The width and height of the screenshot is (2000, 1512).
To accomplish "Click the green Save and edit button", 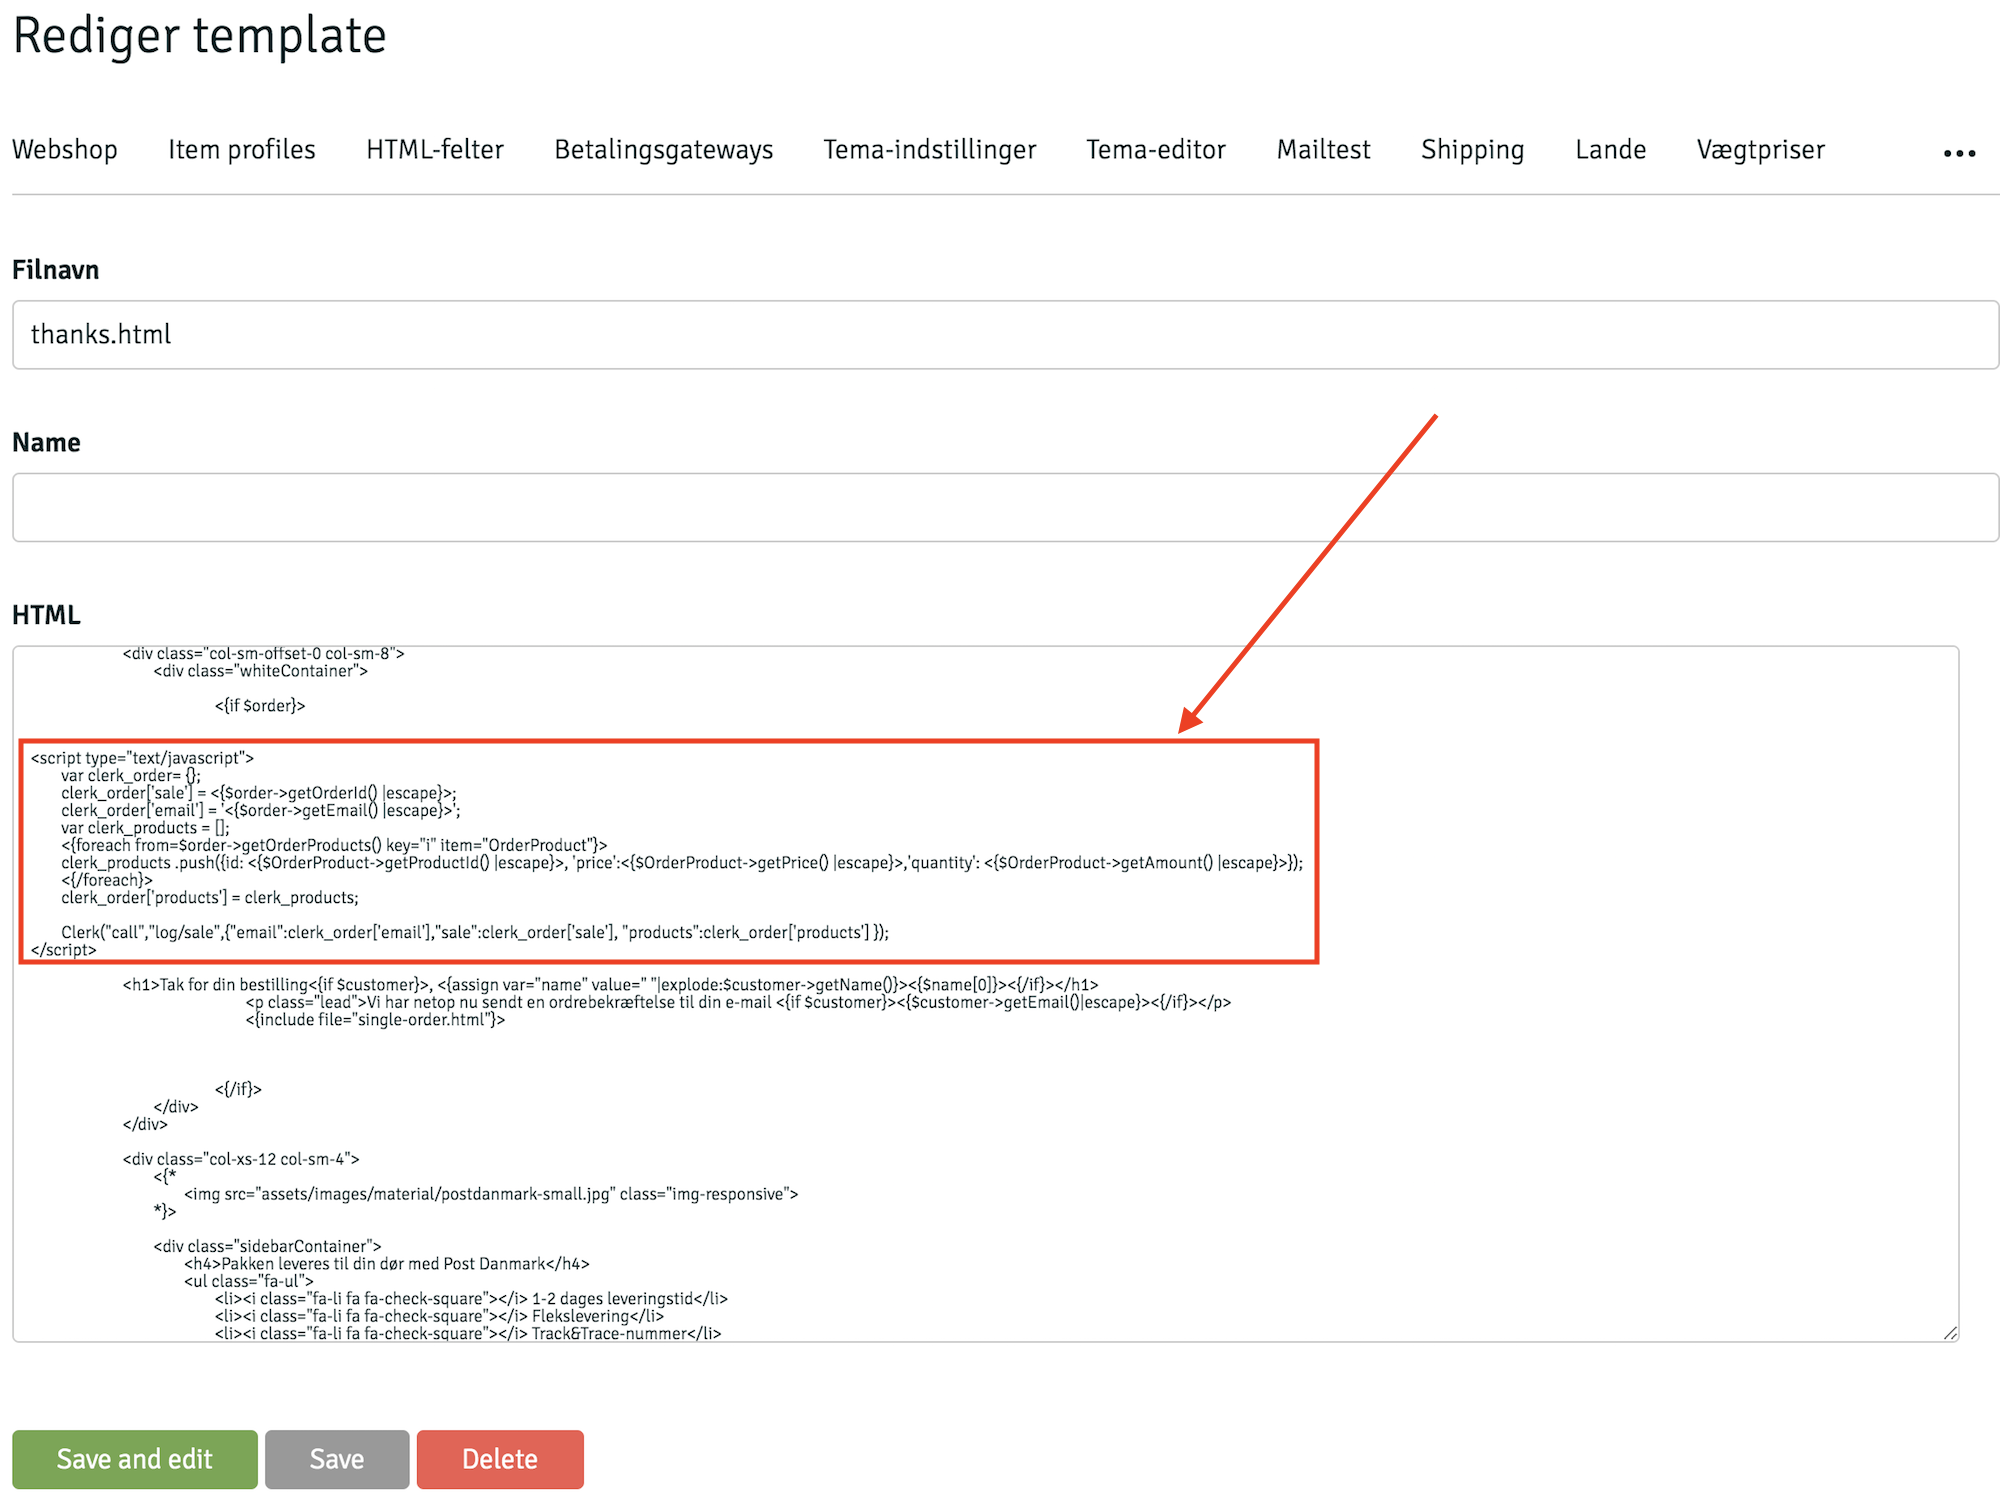I will [x=135, y=1459].
